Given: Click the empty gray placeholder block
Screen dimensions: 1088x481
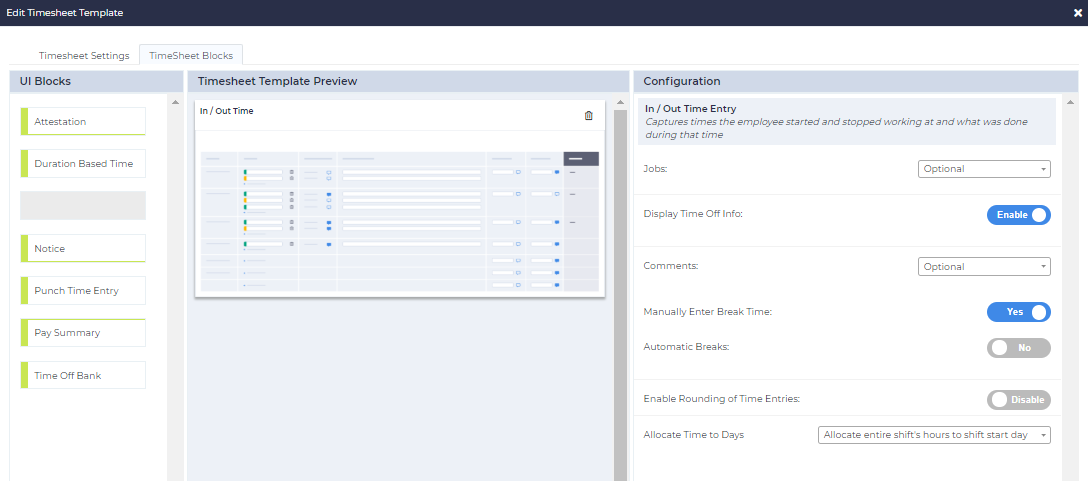Looking at the screenshot, I should [x=83, y=206].
